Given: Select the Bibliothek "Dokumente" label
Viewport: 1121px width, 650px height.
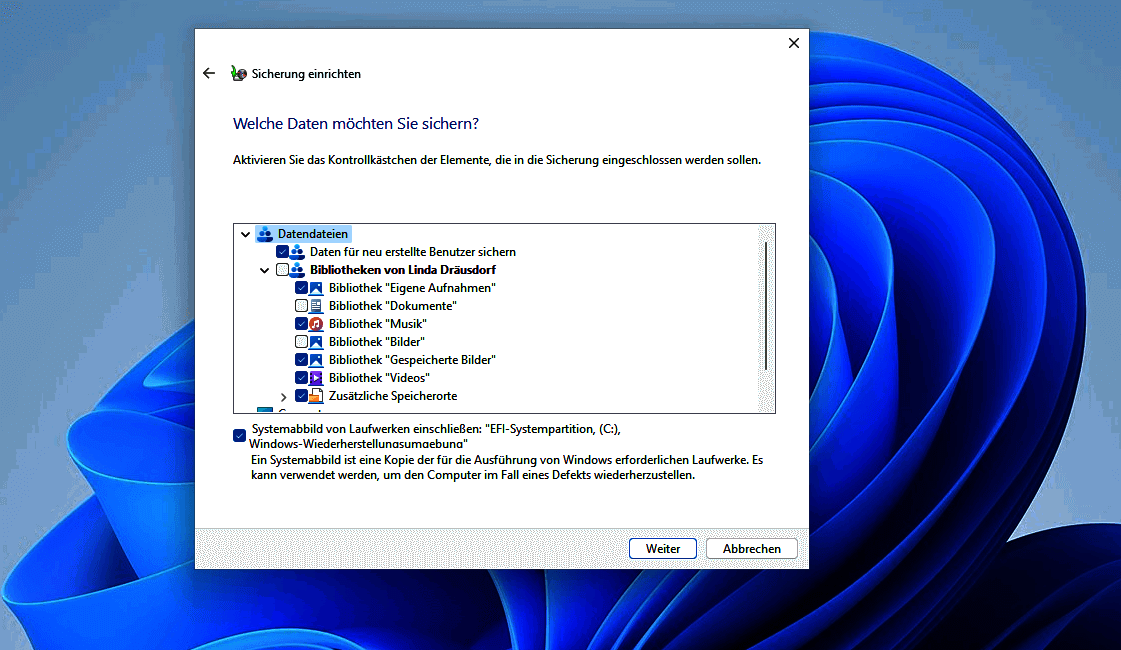Looking at the screenshot, I should click(x=392, y=306).
